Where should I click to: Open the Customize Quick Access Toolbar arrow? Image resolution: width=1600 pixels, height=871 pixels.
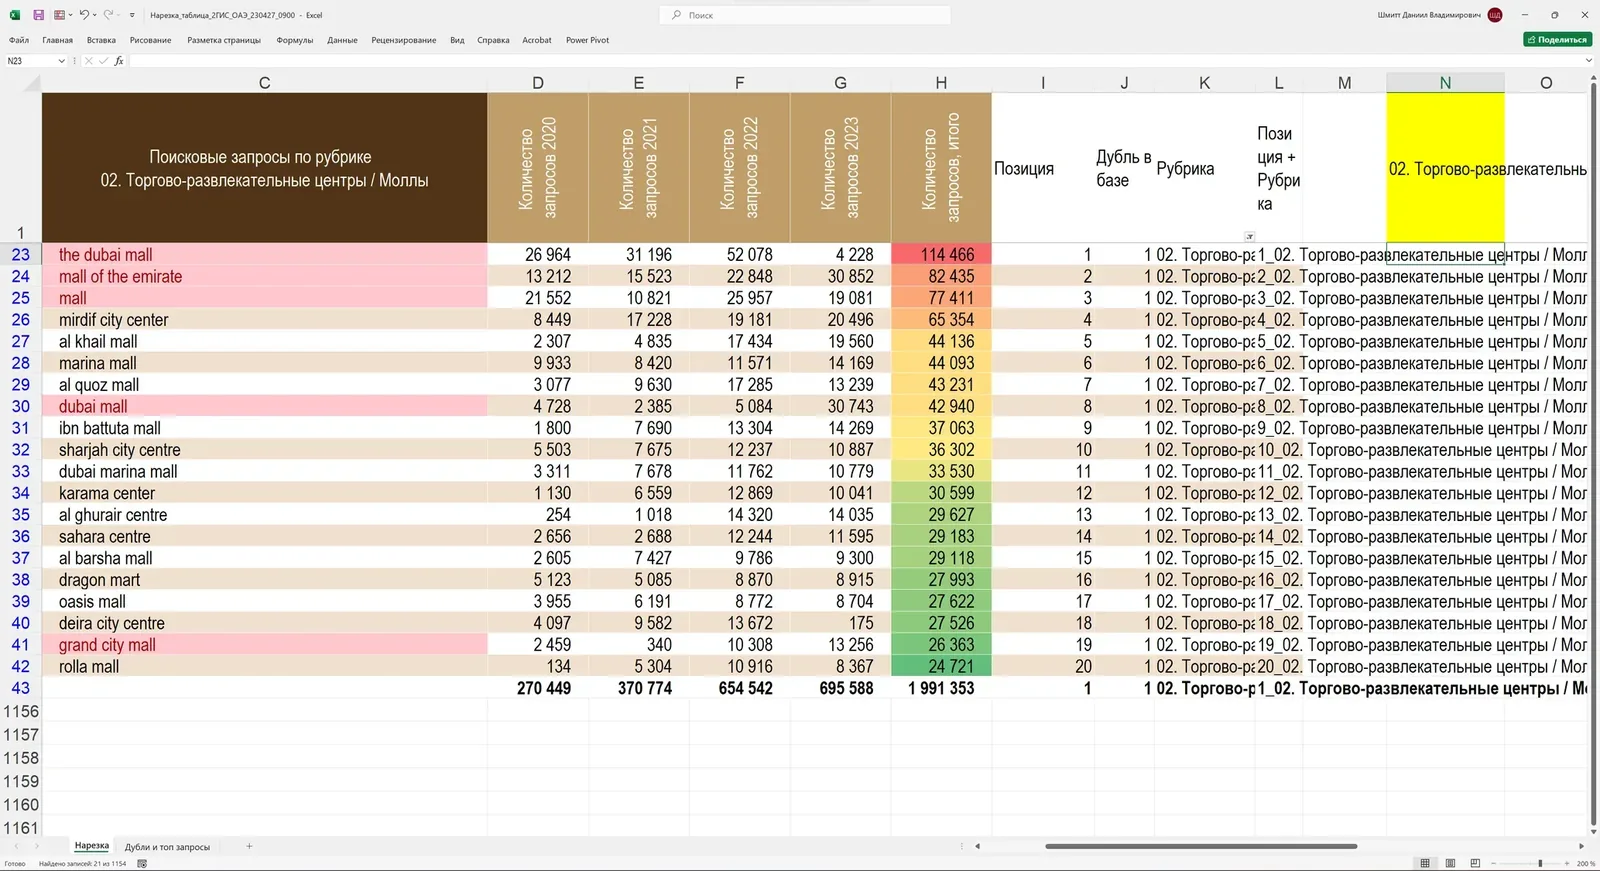(x=132, y=15)
